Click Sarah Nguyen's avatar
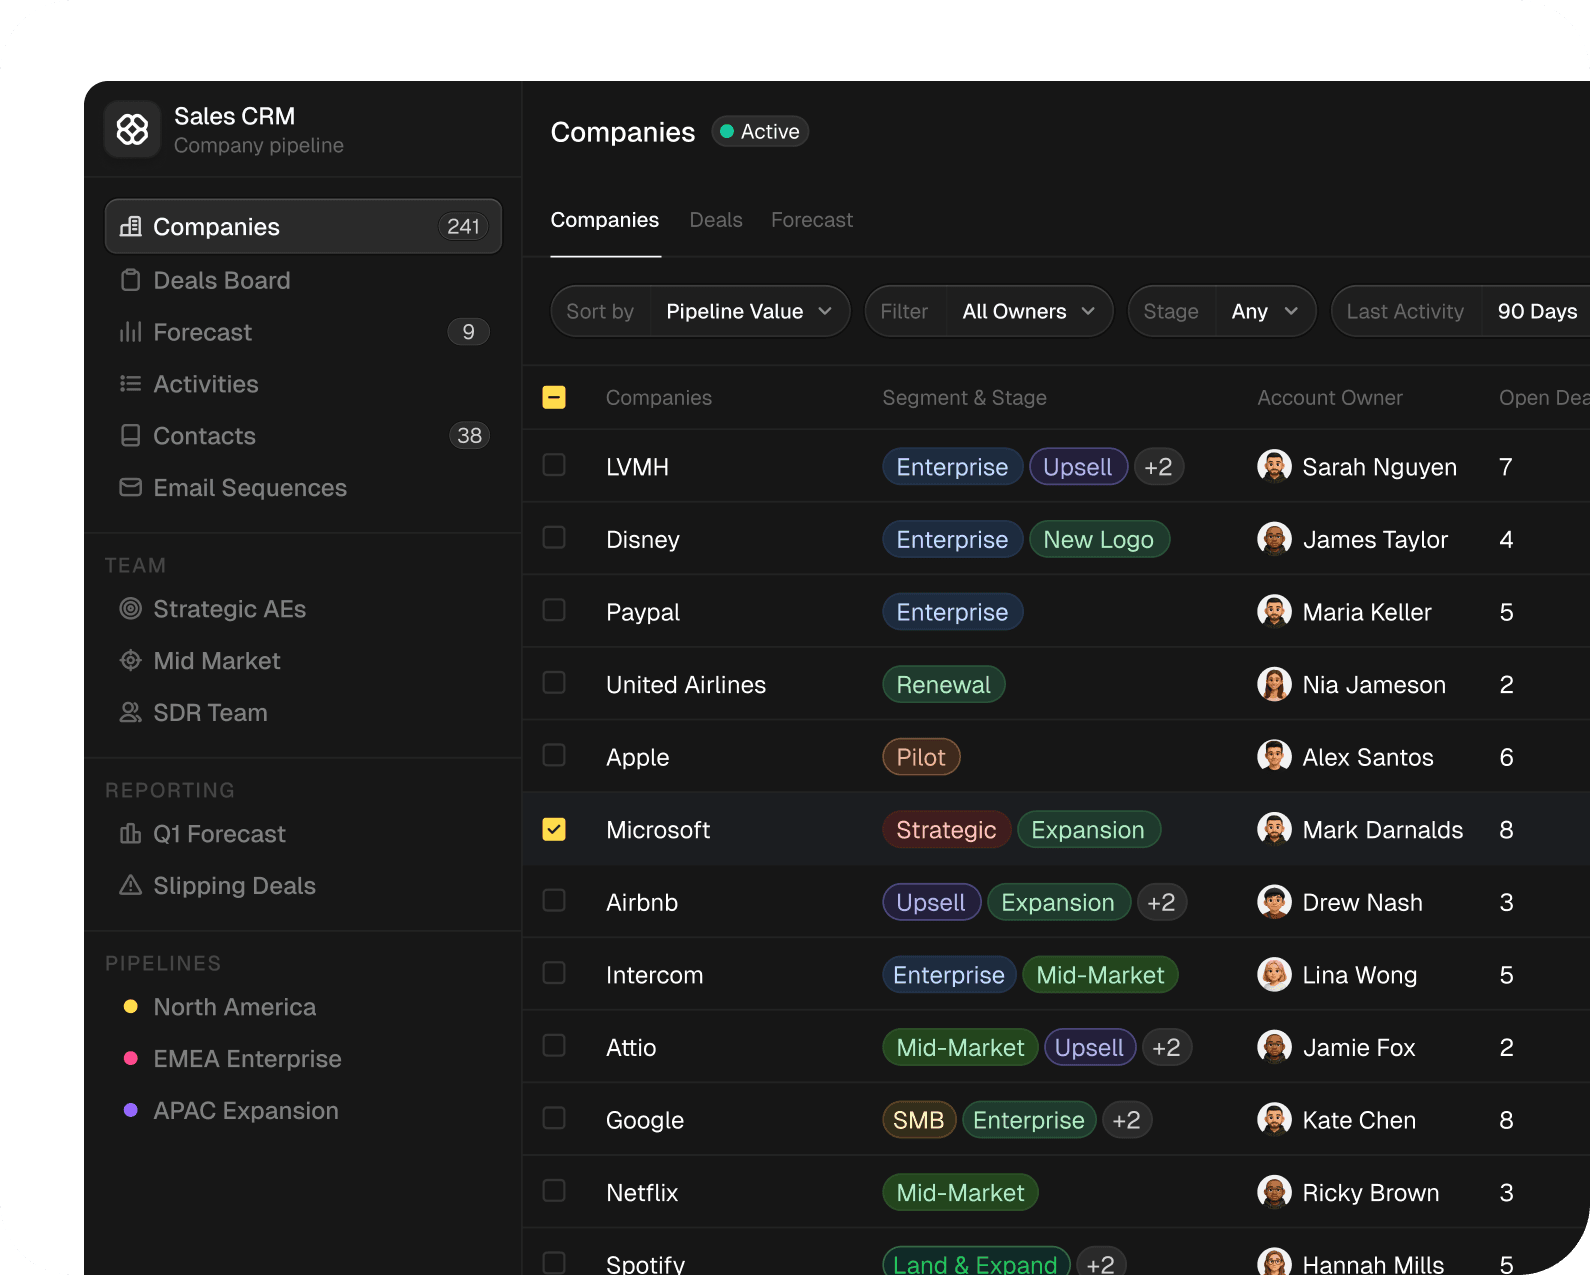1590x1275 pixels. 1274,466
